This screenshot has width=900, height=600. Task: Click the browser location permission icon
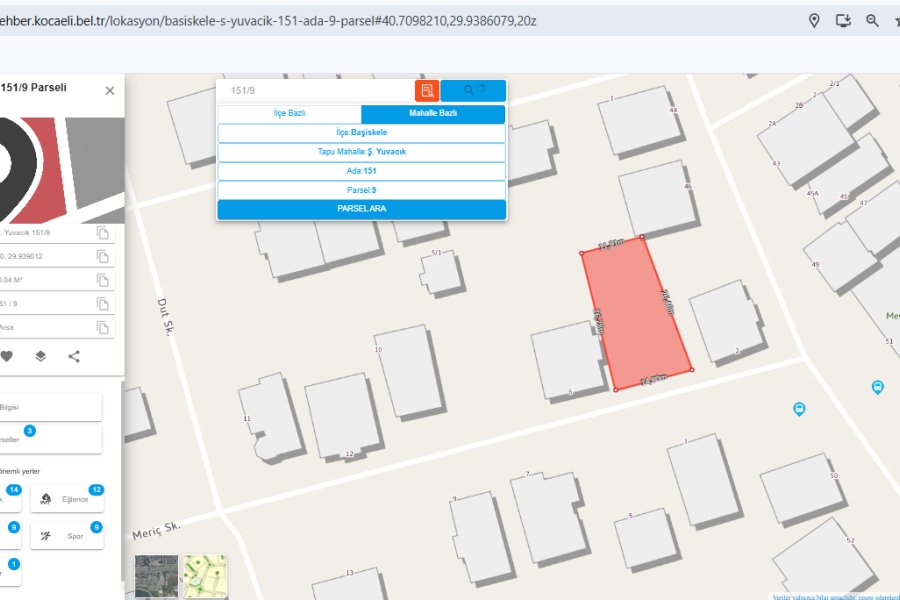pos(814,20)
